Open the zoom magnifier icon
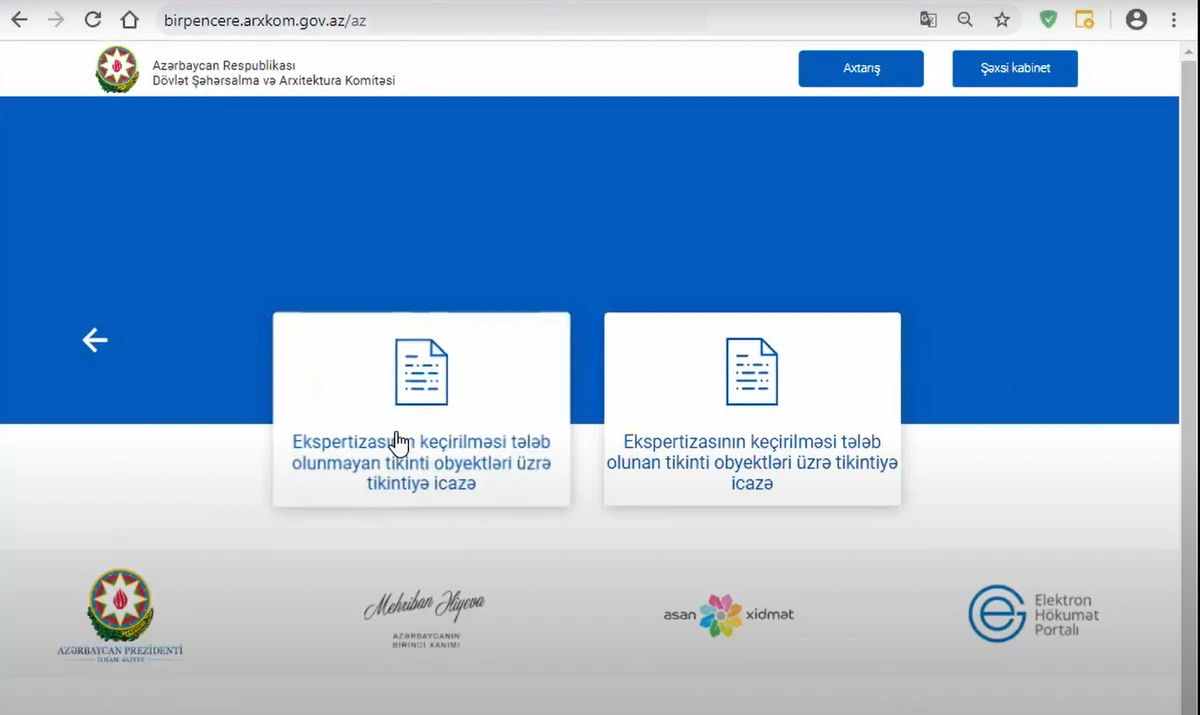 click(x=965, y=19)
